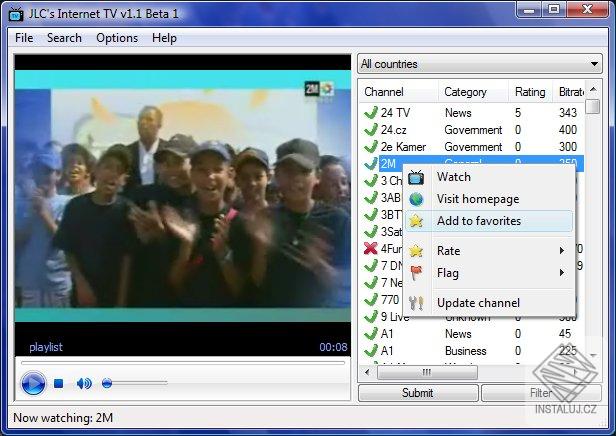
Task: Click the tools icon beside Update channel
Action: tap(416, 303)
